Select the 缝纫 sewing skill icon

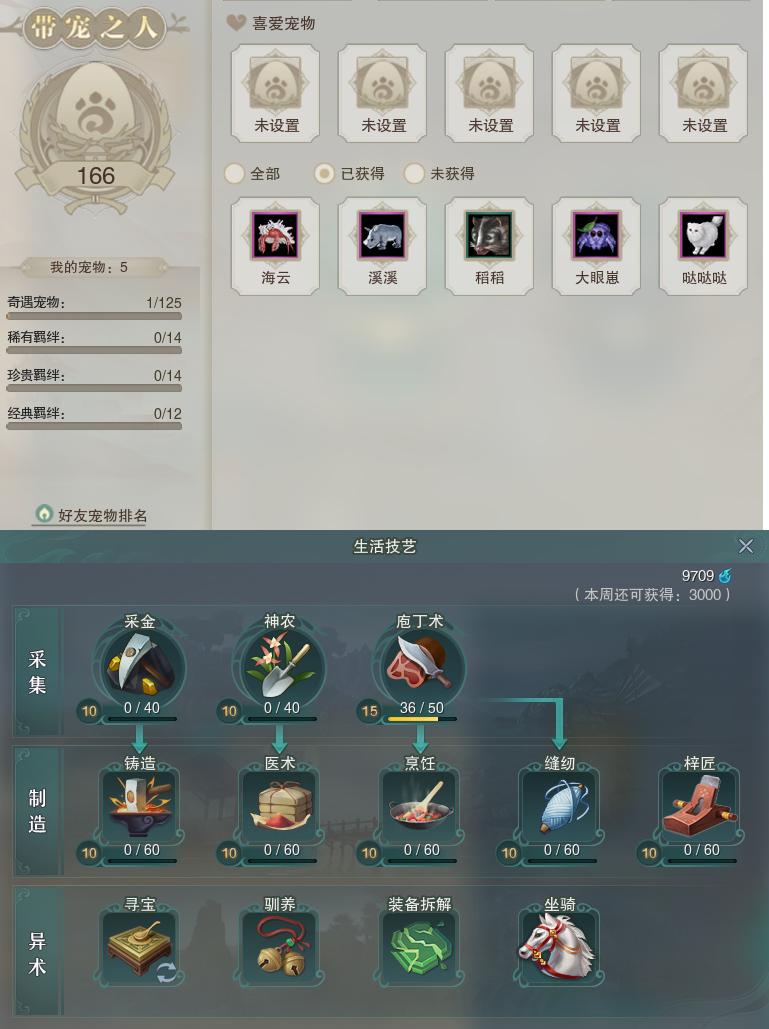pyautogui.click(x=560, y=807)
